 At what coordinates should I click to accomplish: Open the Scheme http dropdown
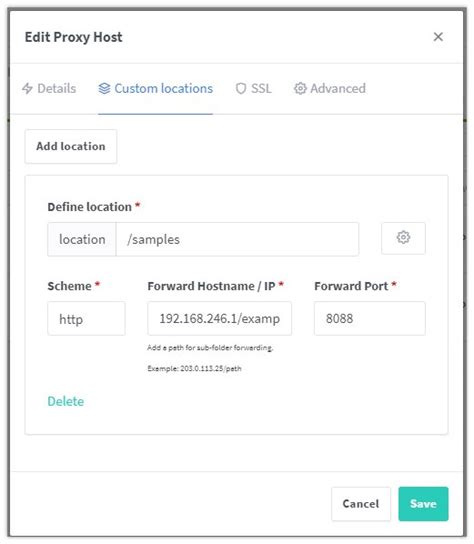86,318
